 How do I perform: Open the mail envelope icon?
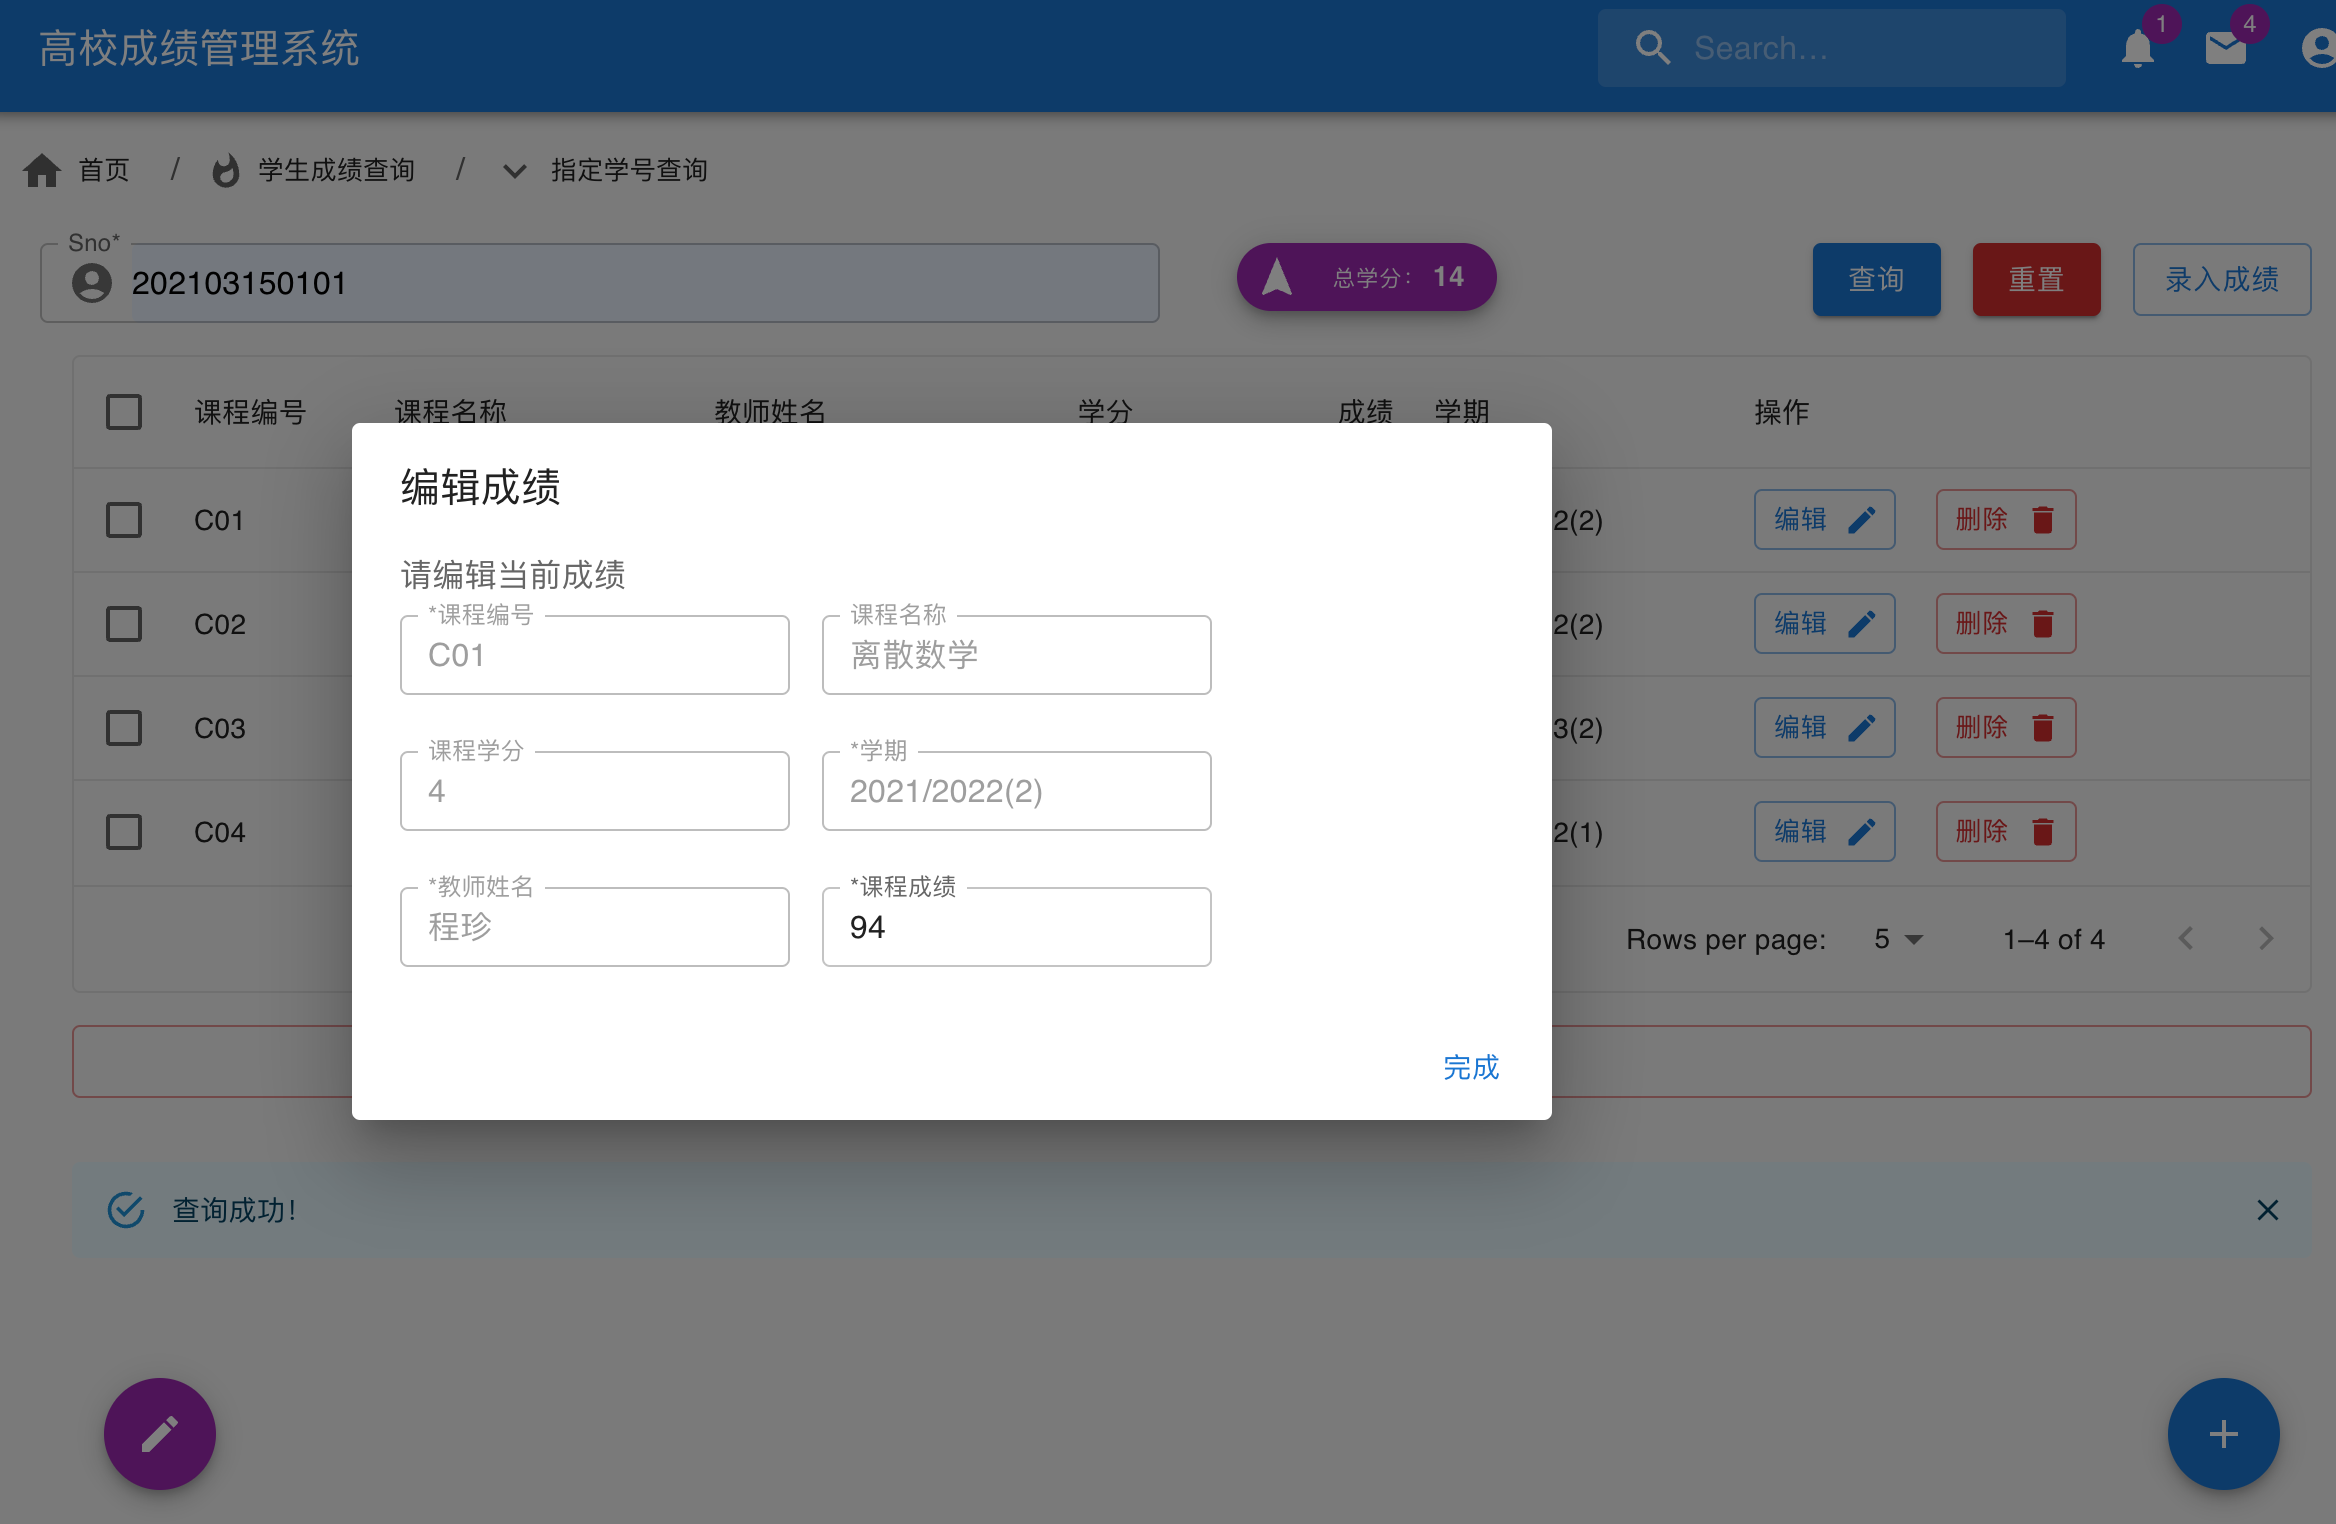click(x=2225, y=48)
